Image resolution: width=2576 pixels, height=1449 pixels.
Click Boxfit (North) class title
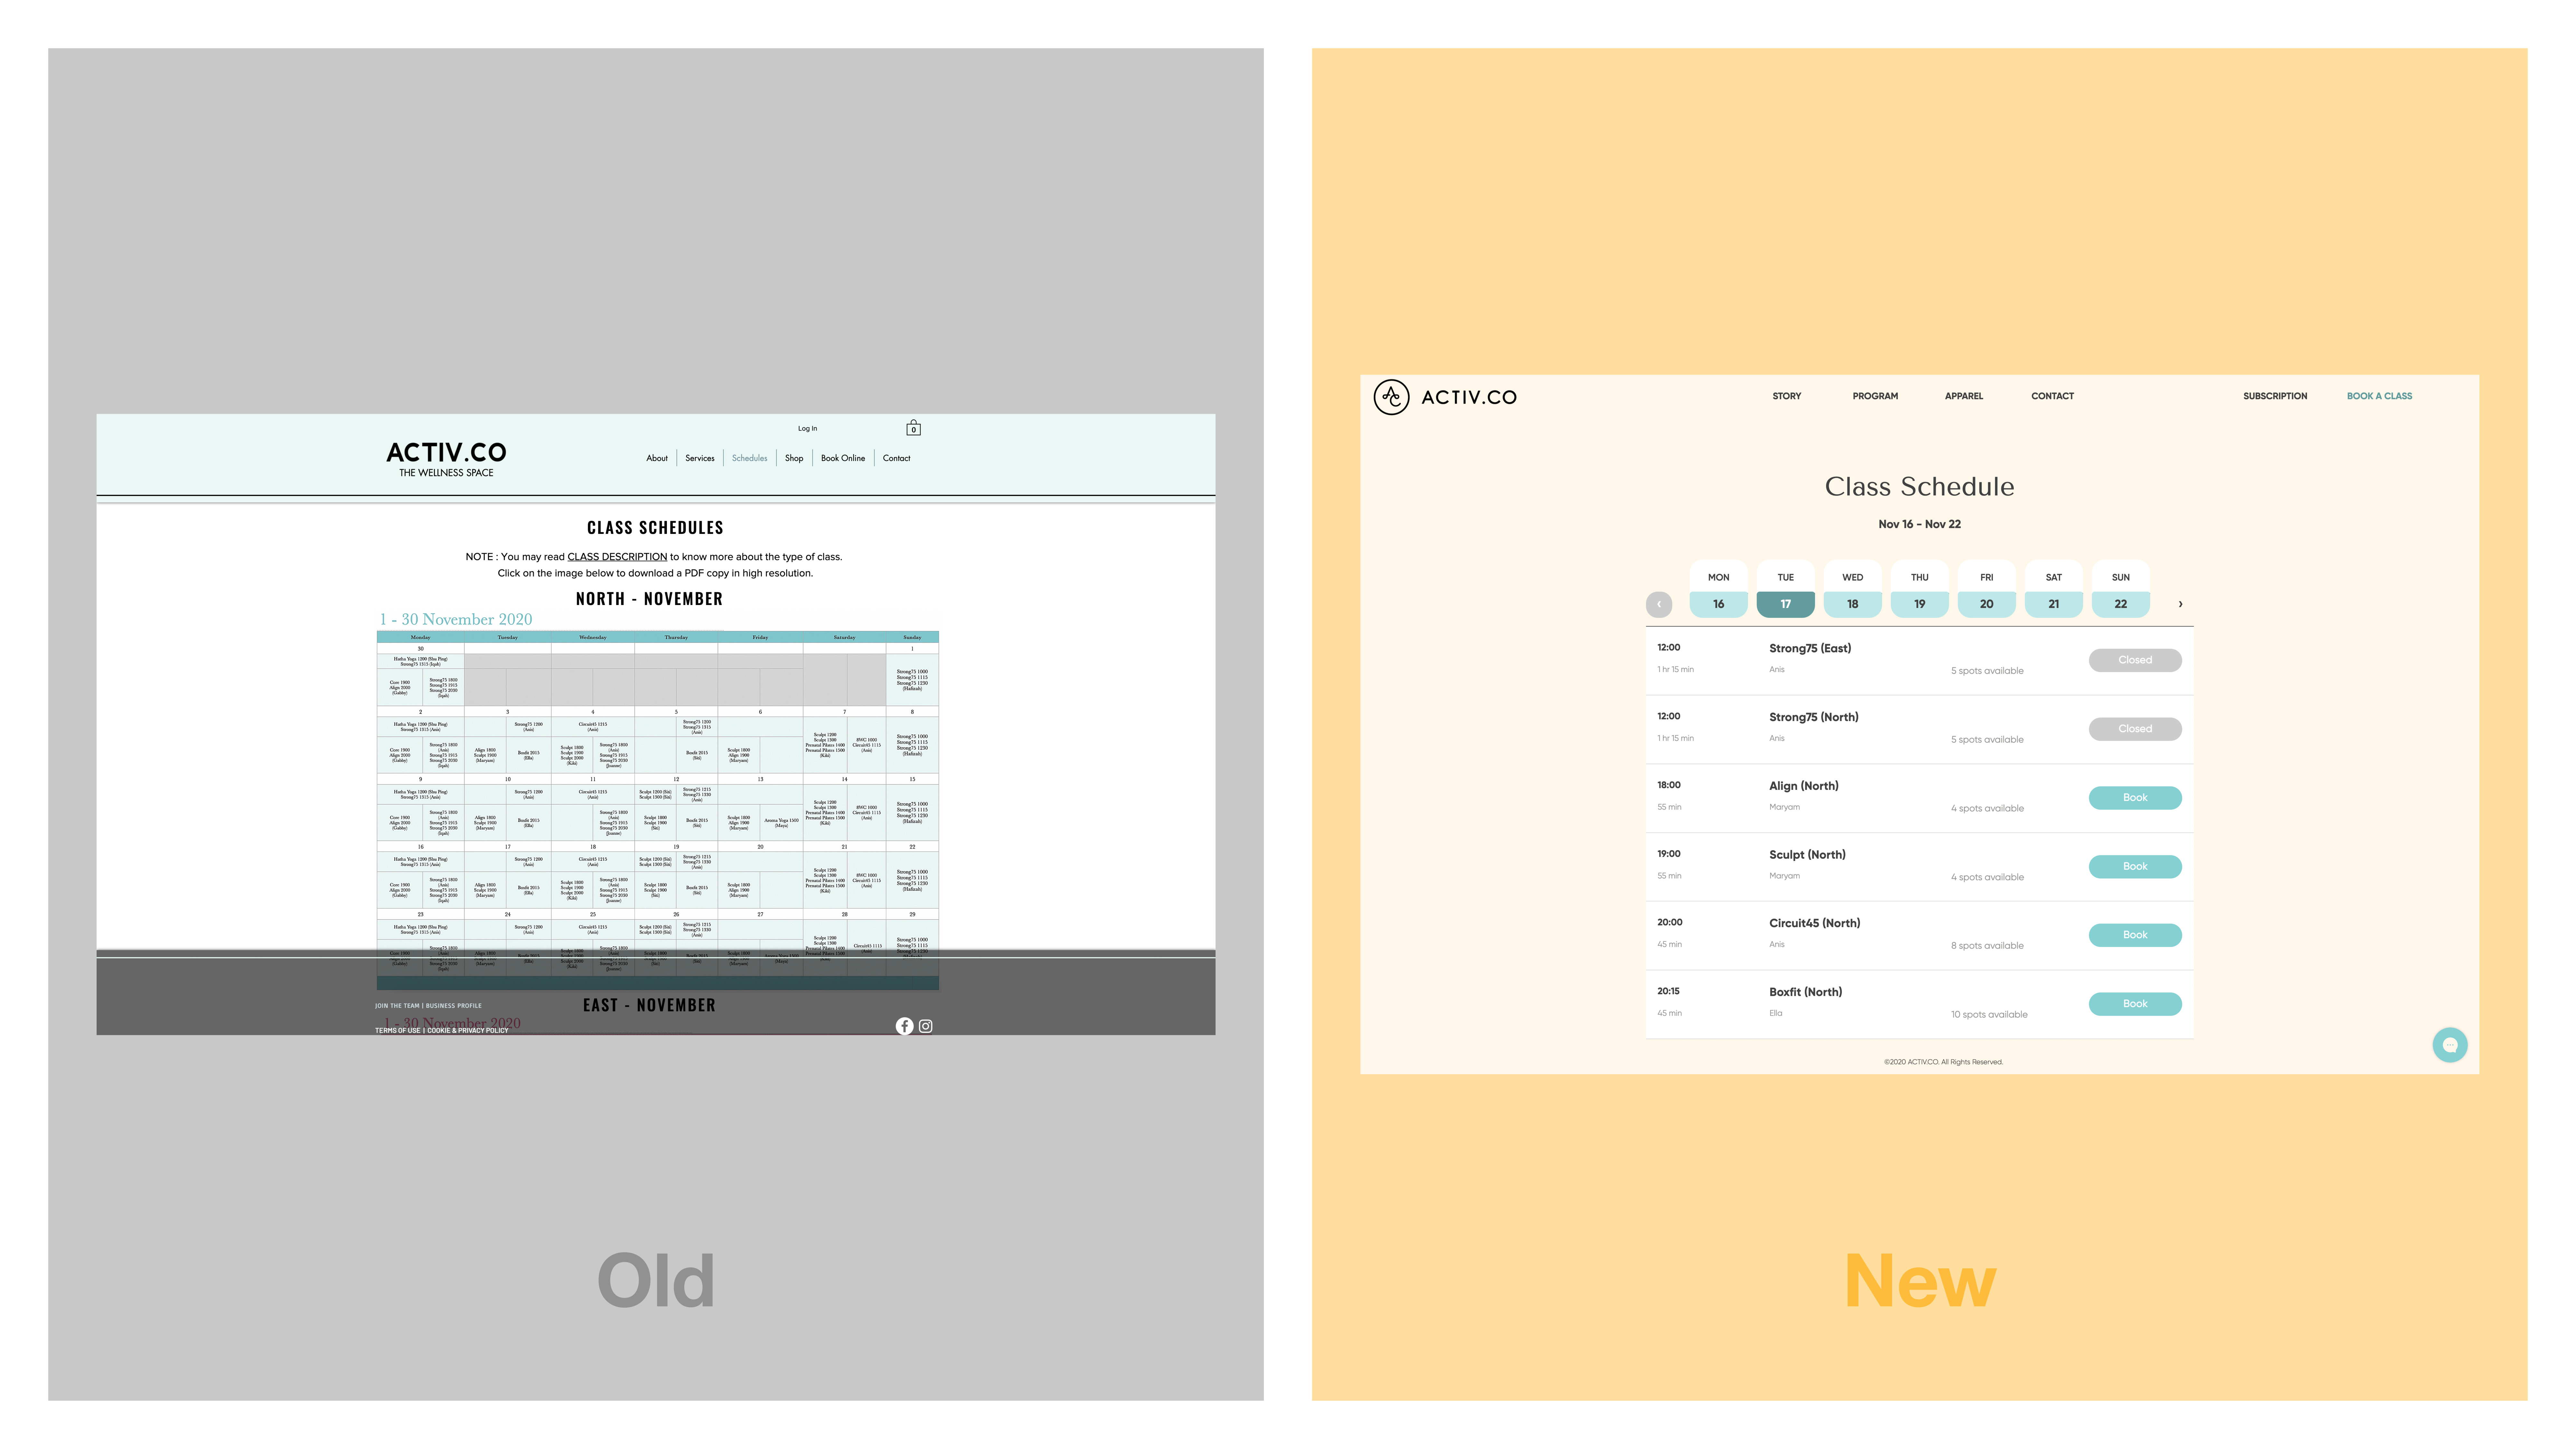1805,992
